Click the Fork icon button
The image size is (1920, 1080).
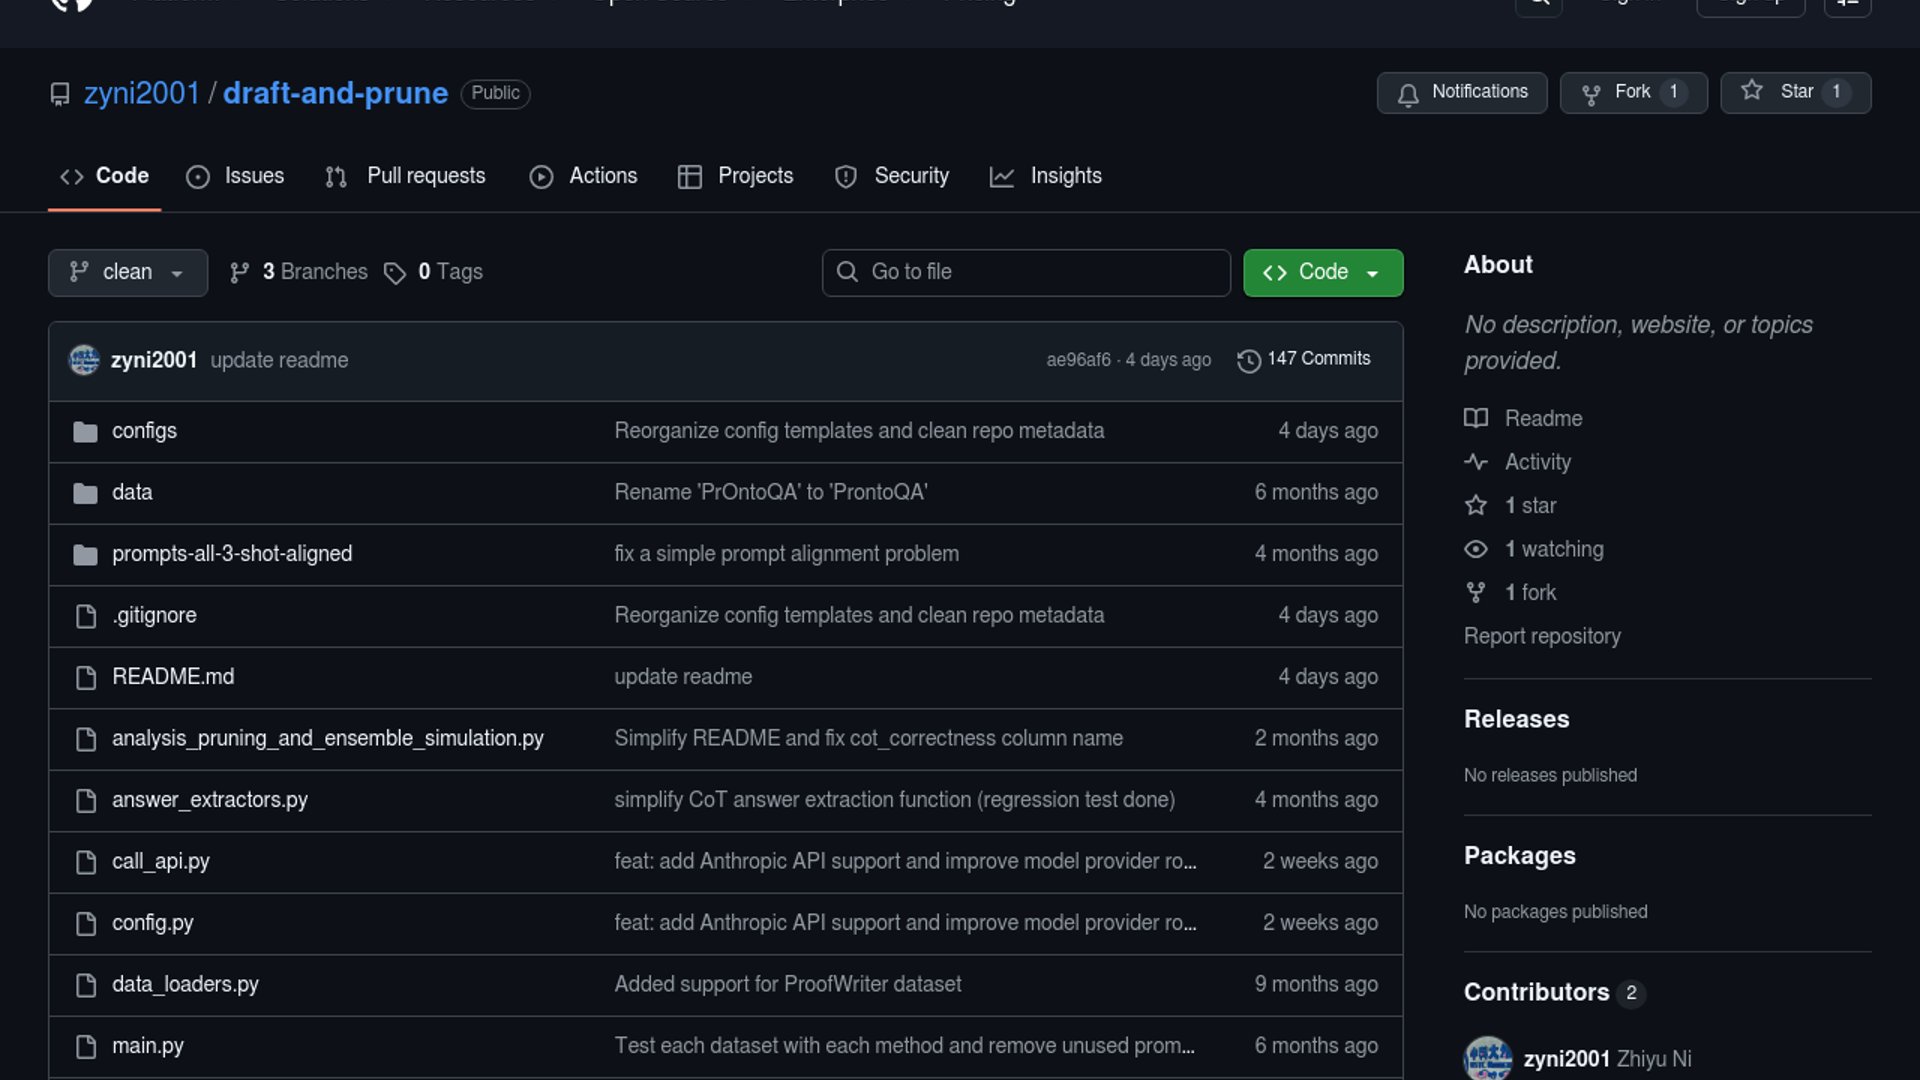coord(1591,94)
